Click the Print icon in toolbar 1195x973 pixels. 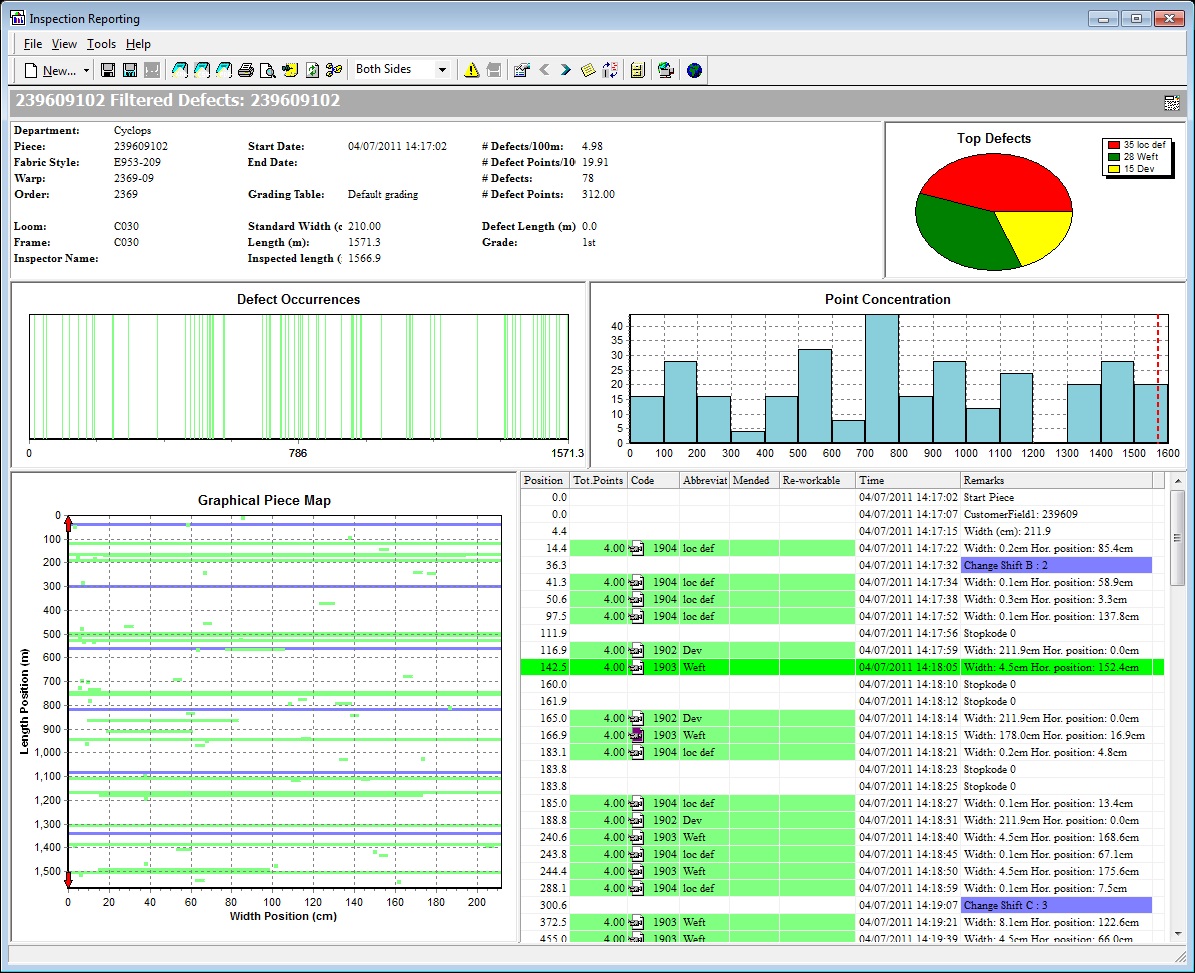click(246, 70)
